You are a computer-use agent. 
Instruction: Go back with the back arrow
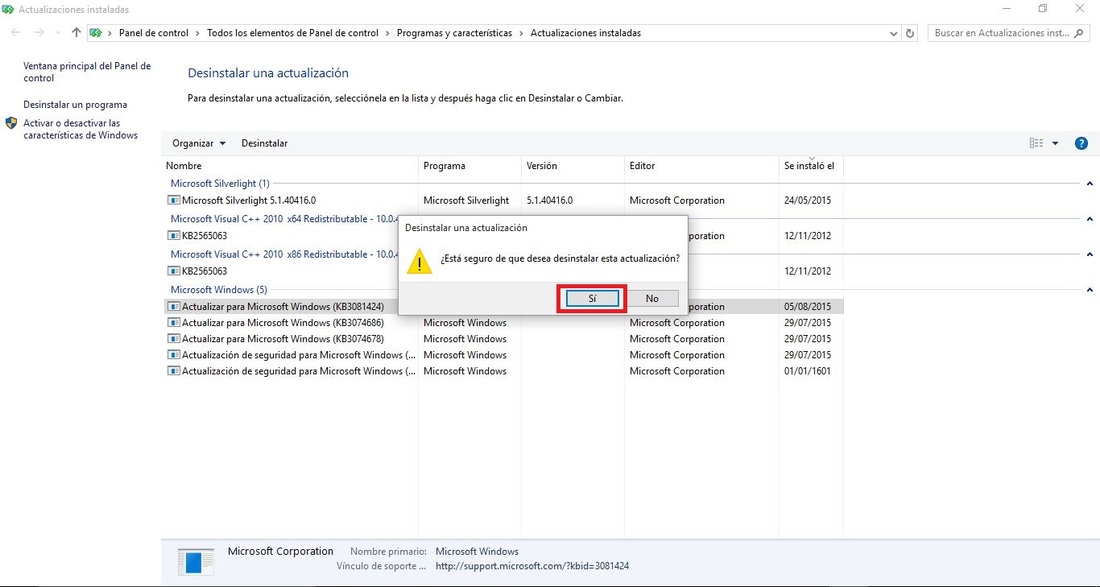(15, 33)
